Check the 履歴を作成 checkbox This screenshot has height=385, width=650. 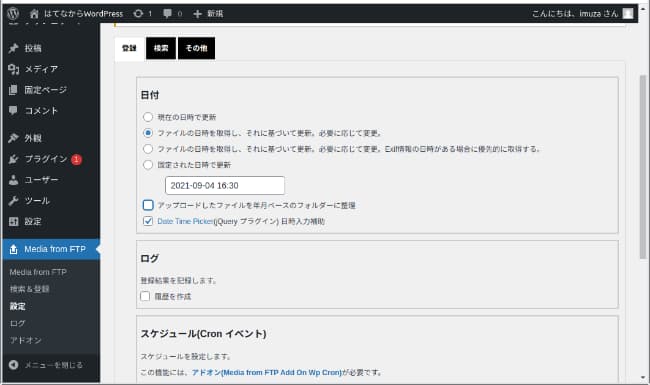pyautogui.click(x=145, y=296)
